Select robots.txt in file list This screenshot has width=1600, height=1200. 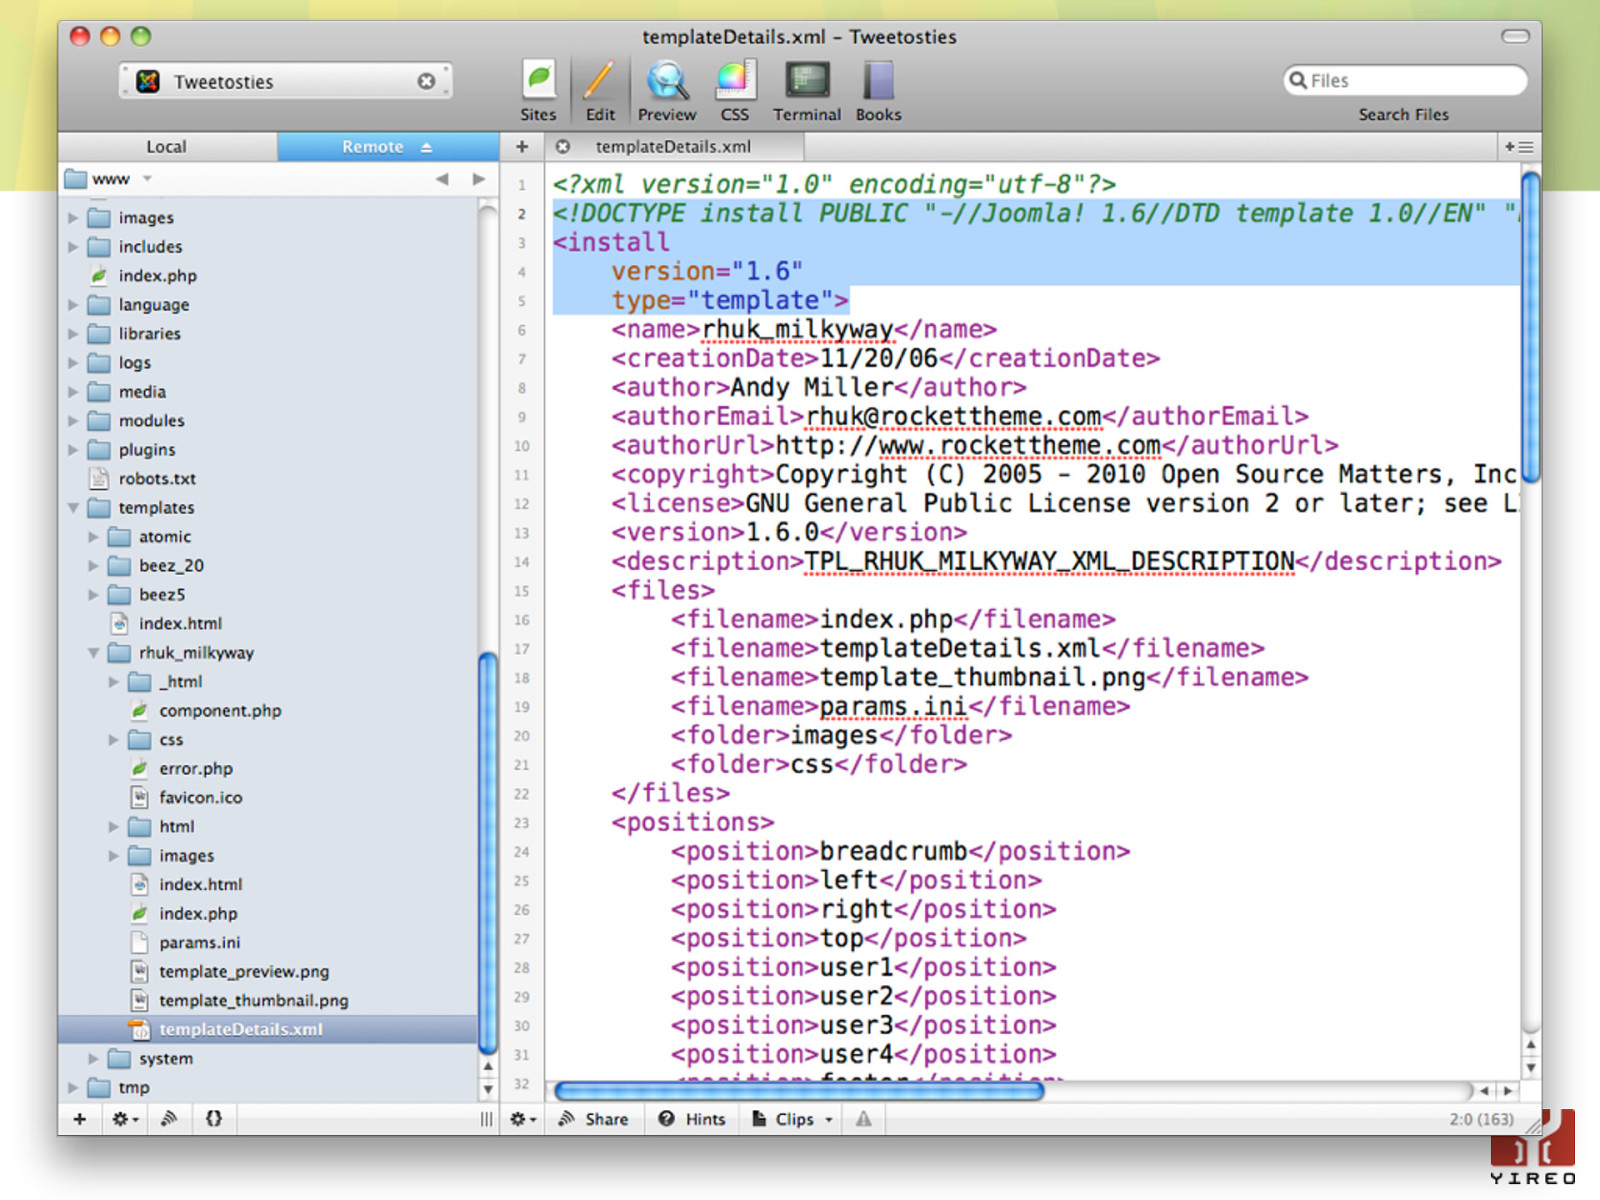click(157, 478)
